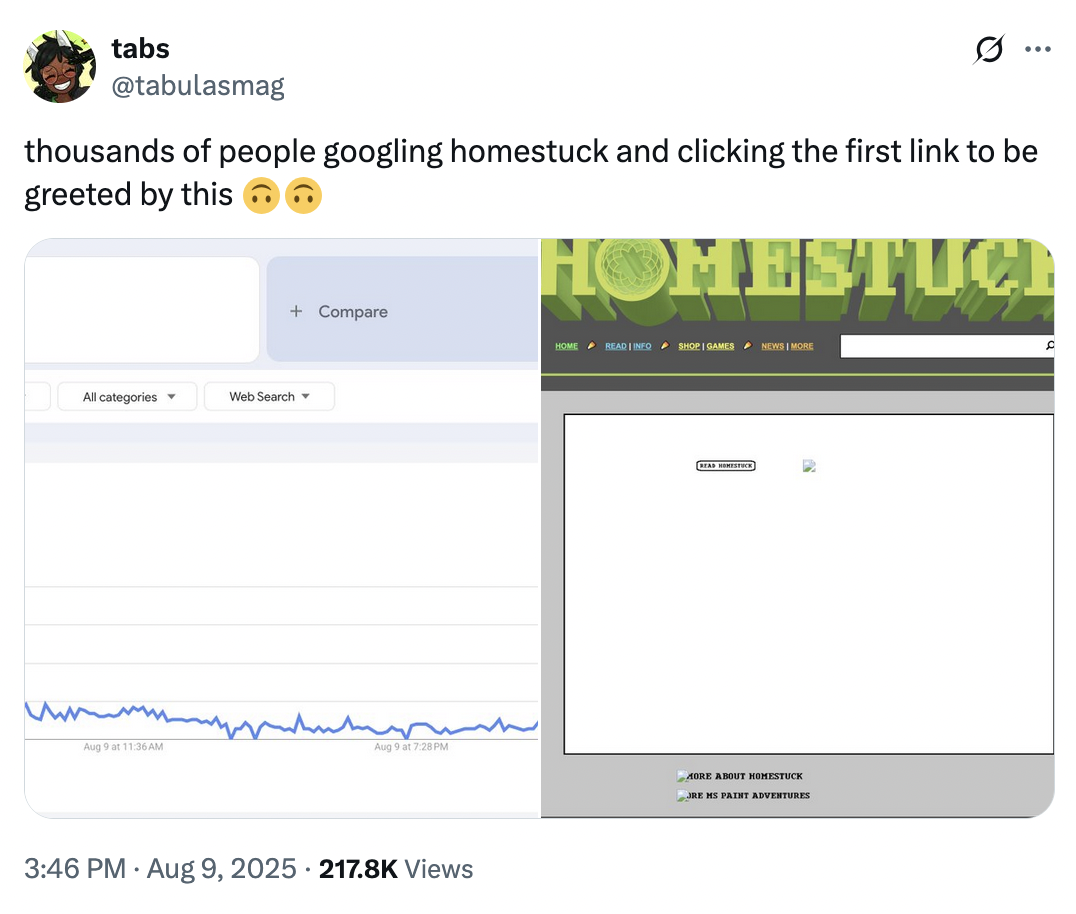Select the GAMES nav link

(721, 346)
